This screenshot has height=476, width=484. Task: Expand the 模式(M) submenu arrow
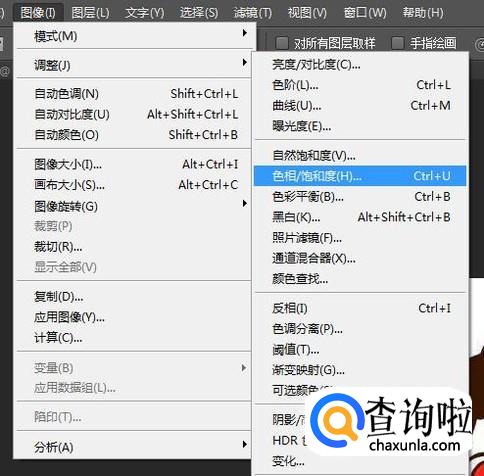pyautogui.click(x=245, y=33)
